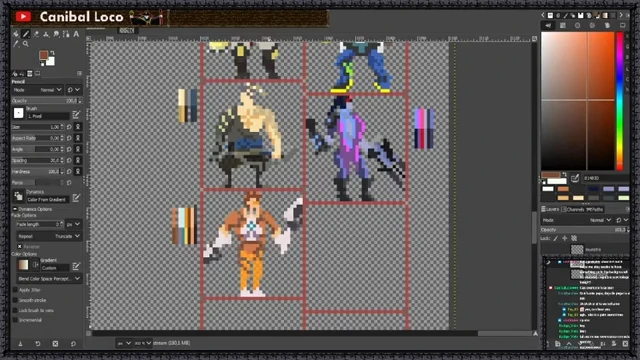This screenshot has height=360, width=640.
Task: Select the Zoom magnifier tool
Action: 26,44
